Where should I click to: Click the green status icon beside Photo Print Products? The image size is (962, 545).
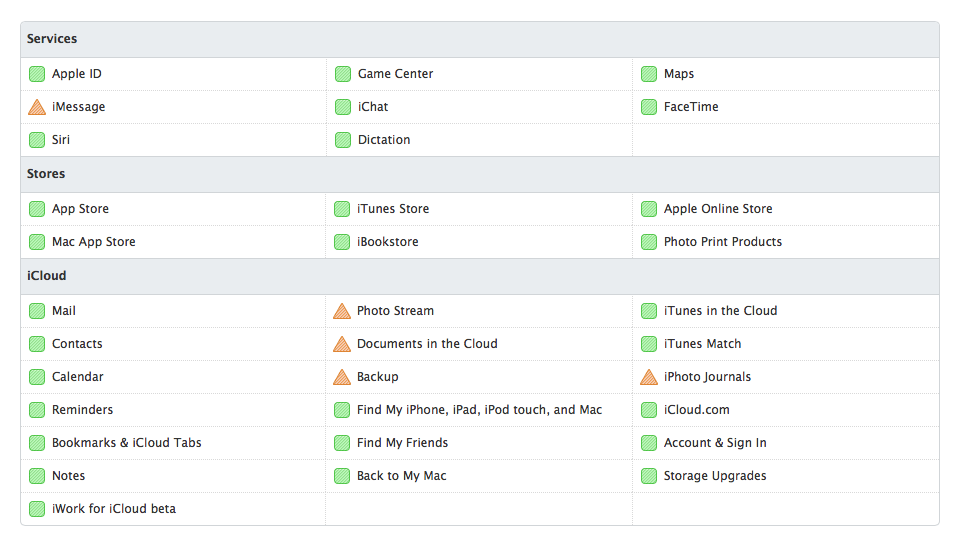pyautogui.click(x=649, y=242)
